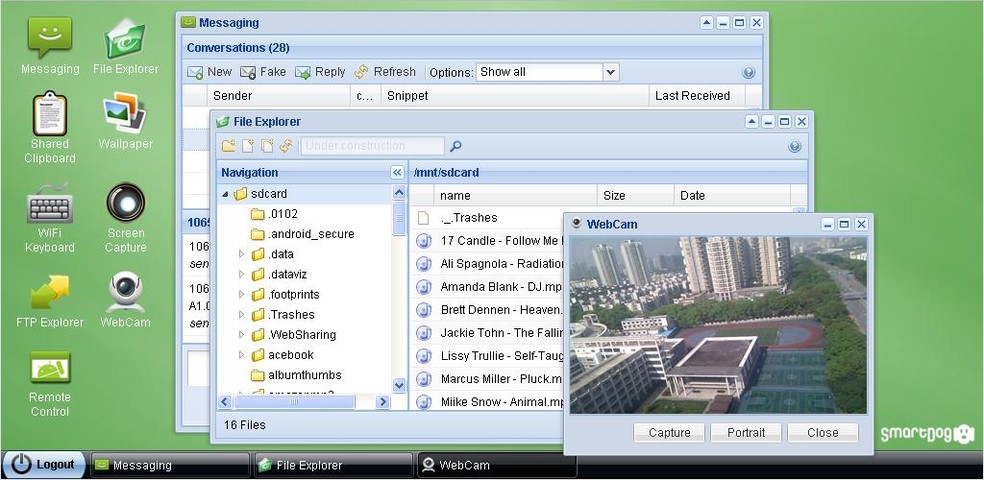Sort by Last Received column header
Image resolution: width=984 pixels, height=480 pixels.
tap(697, 96)
